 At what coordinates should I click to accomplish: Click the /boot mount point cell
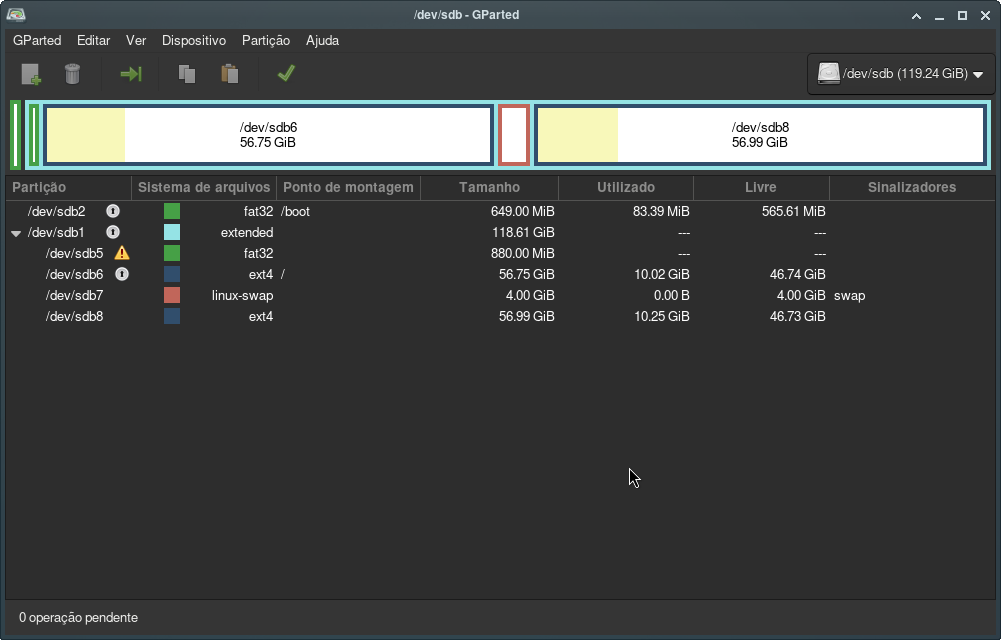click(295, 211)
